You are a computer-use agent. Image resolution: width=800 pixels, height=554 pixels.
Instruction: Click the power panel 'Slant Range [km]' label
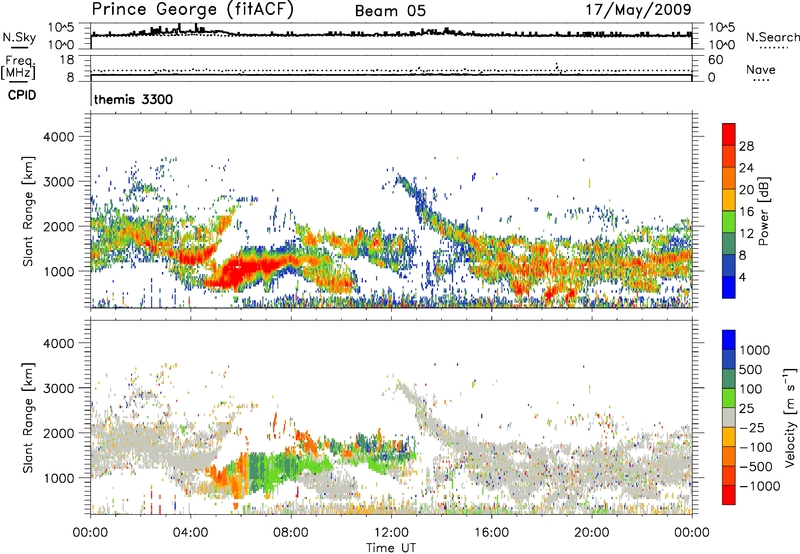28,211
